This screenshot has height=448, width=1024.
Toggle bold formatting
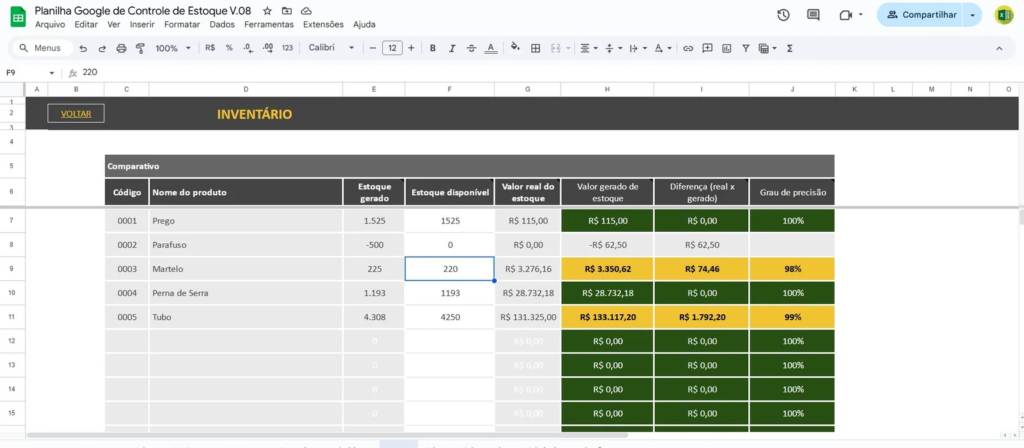point(432,48)
